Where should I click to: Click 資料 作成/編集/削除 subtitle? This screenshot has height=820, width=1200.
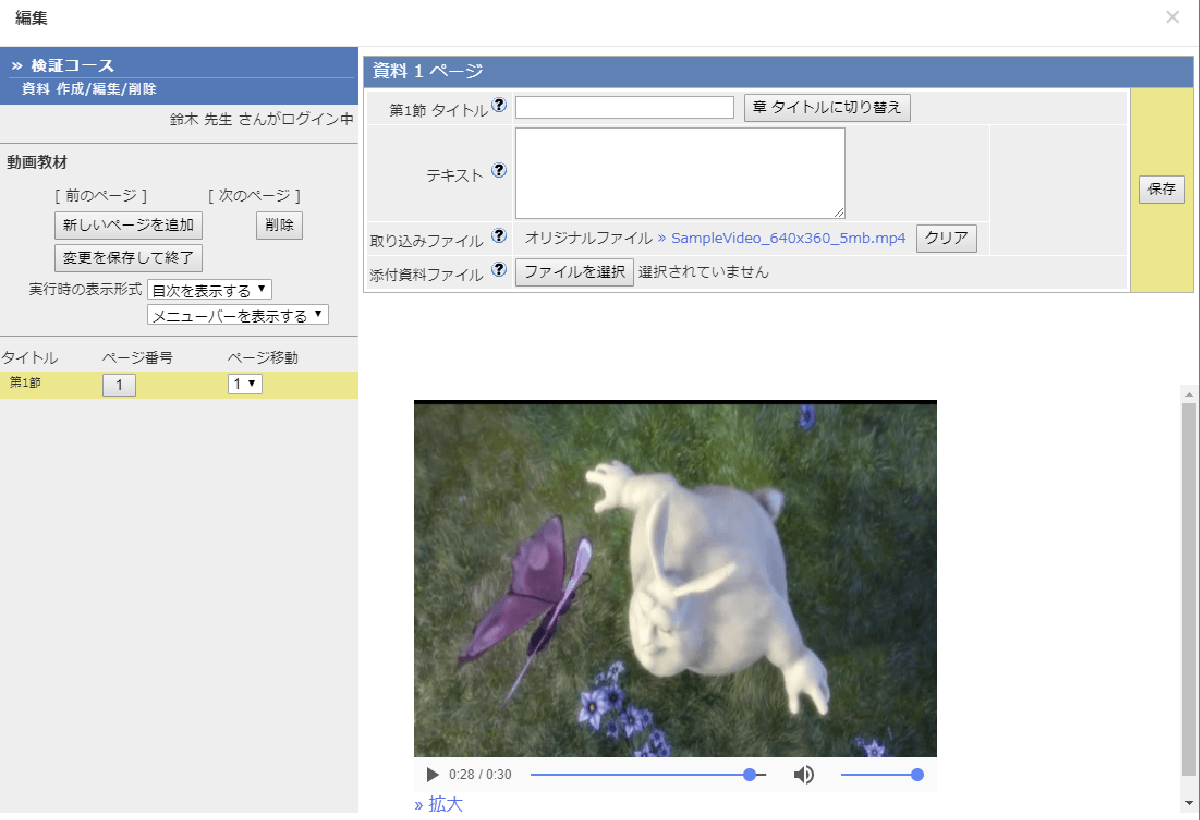tap(89, 89)
